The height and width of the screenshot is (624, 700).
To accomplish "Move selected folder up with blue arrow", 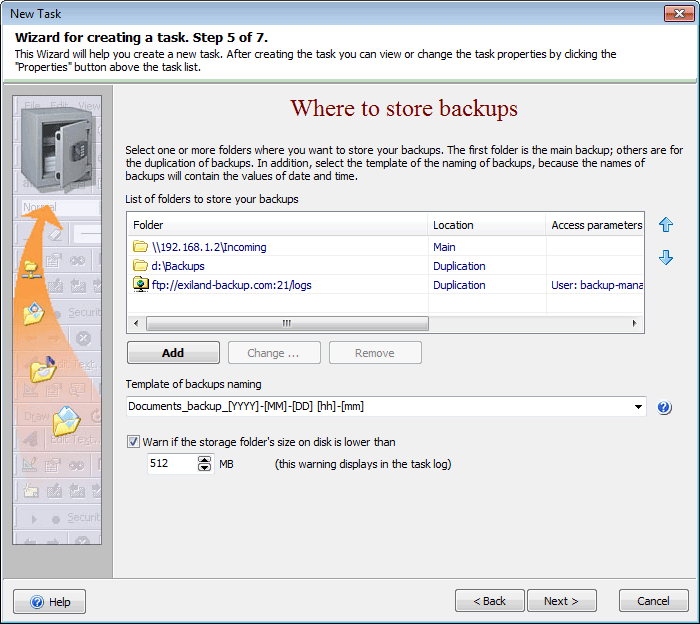I will [666, 225].
